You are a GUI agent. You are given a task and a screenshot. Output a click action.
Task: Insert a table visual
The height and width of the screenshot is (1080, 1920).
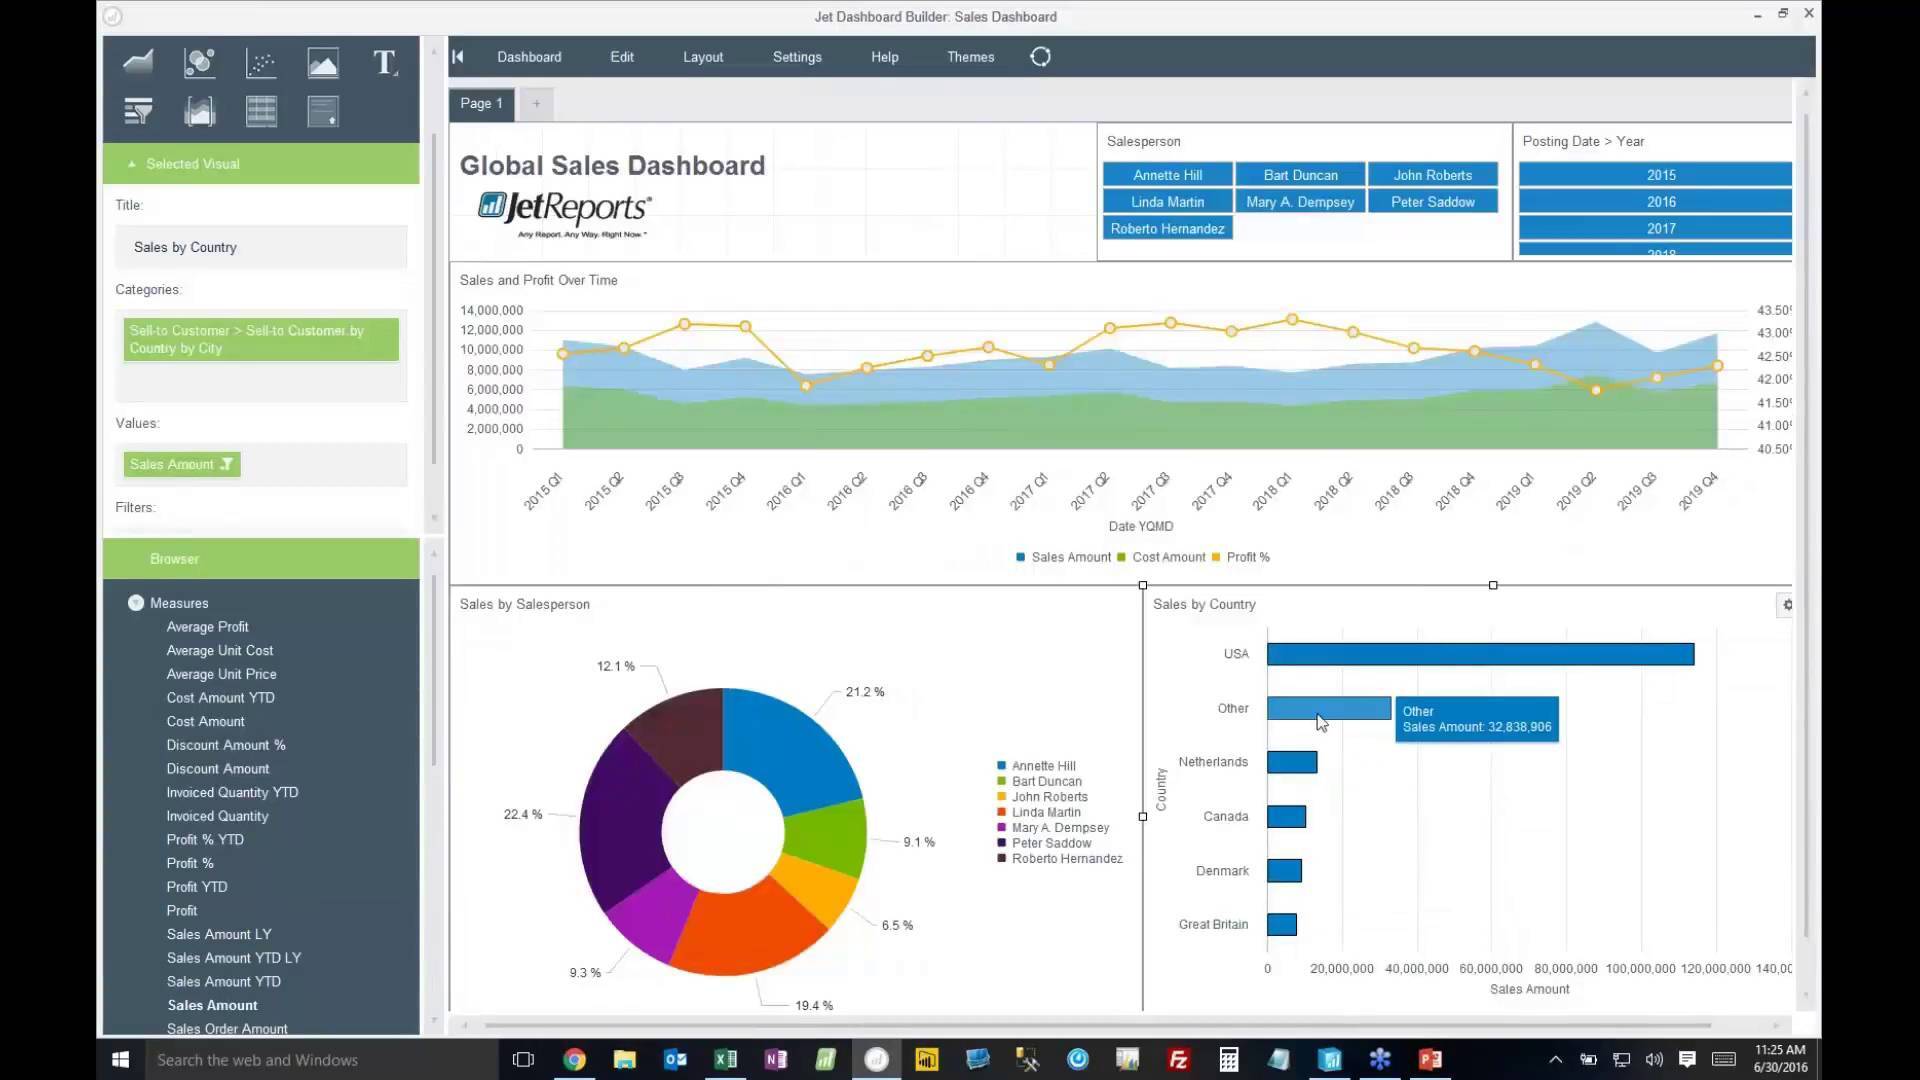pyautogui.click(x=261, y=111)
